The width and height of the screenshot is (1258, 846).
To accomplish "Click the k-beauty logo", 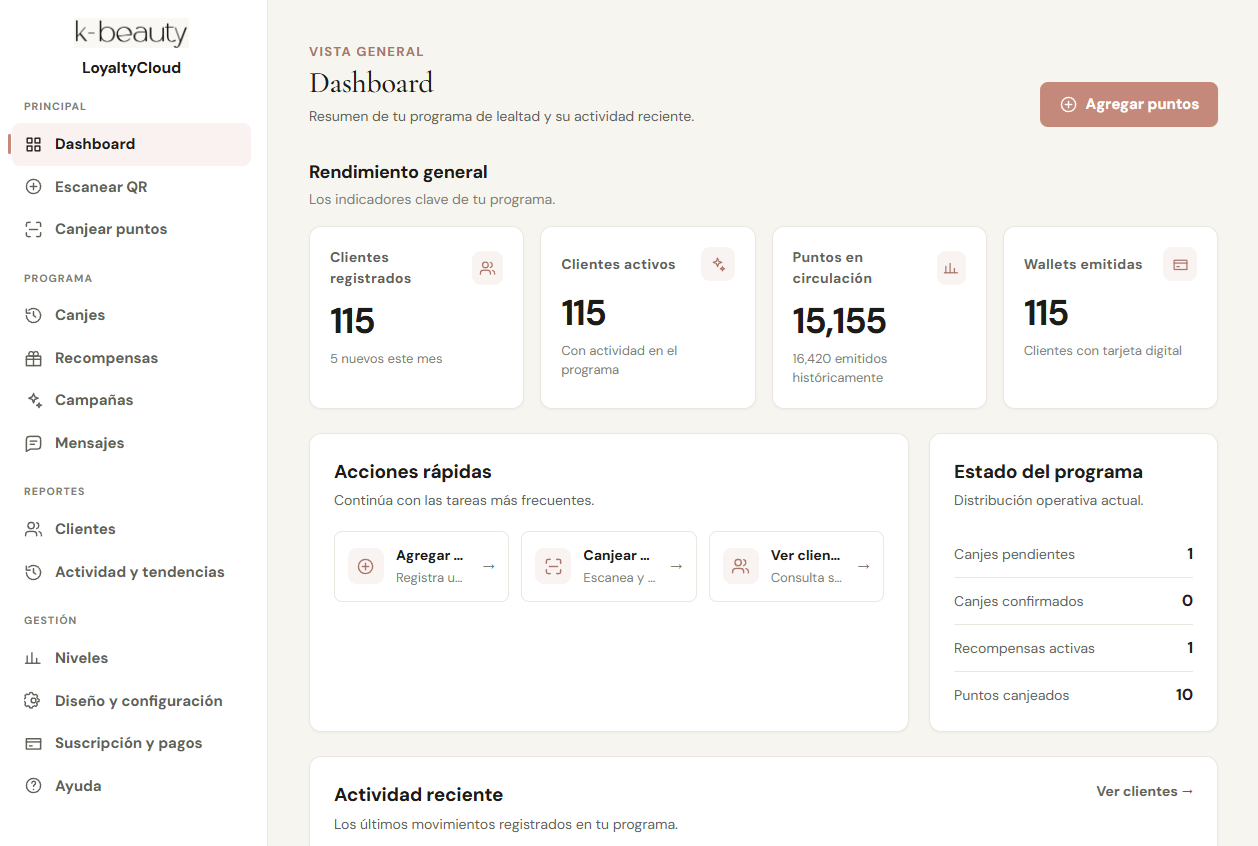I will (x=131, y=33).
